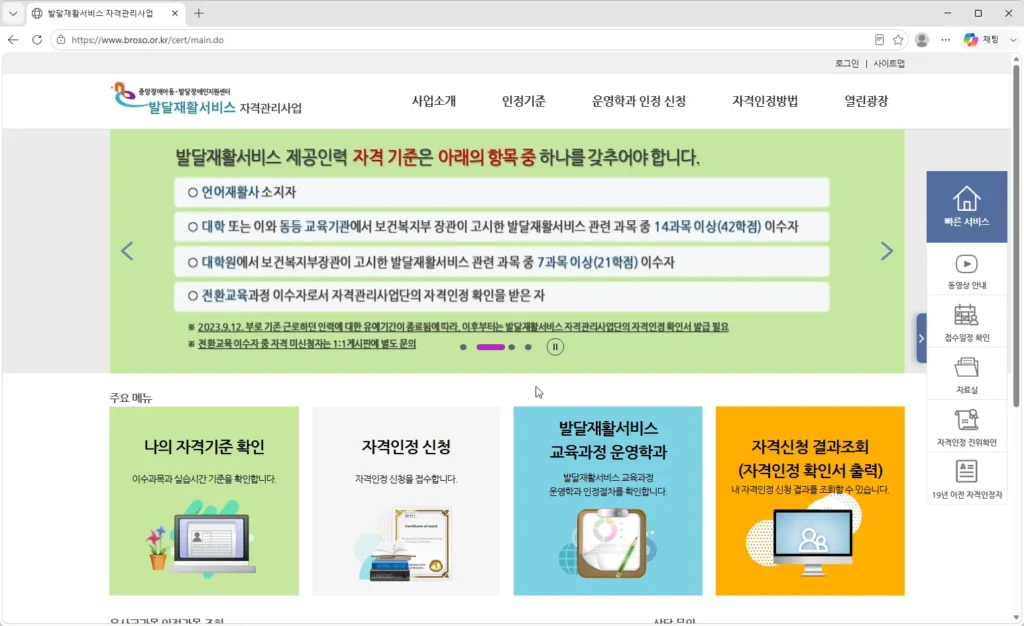Viewport: 1024px width, 626px height.
Task: Open 나의 자격기준 확인 card
Action: 204,501
